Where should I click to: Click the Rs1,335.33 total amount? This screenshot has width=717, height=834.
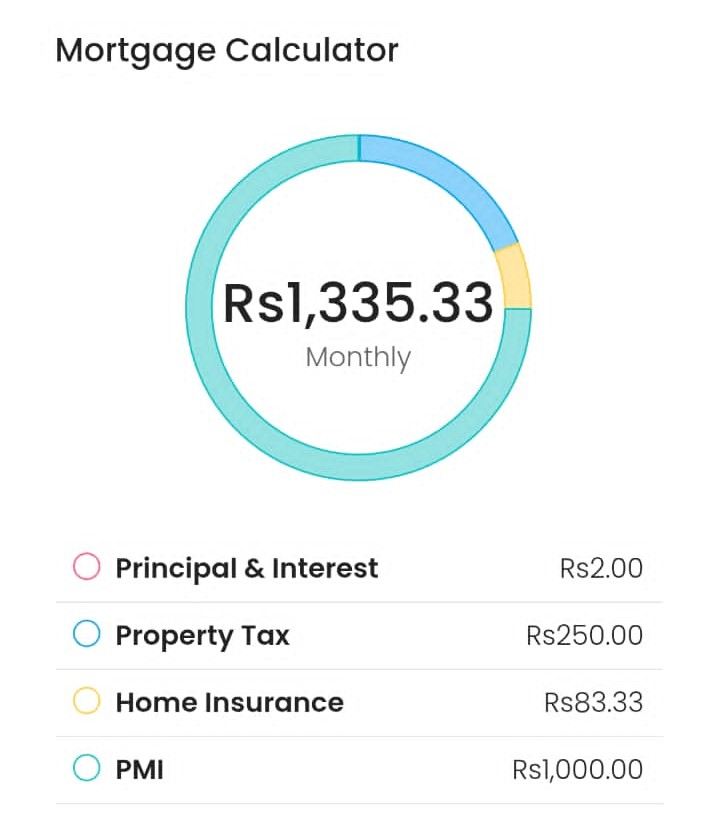(358, 303)
